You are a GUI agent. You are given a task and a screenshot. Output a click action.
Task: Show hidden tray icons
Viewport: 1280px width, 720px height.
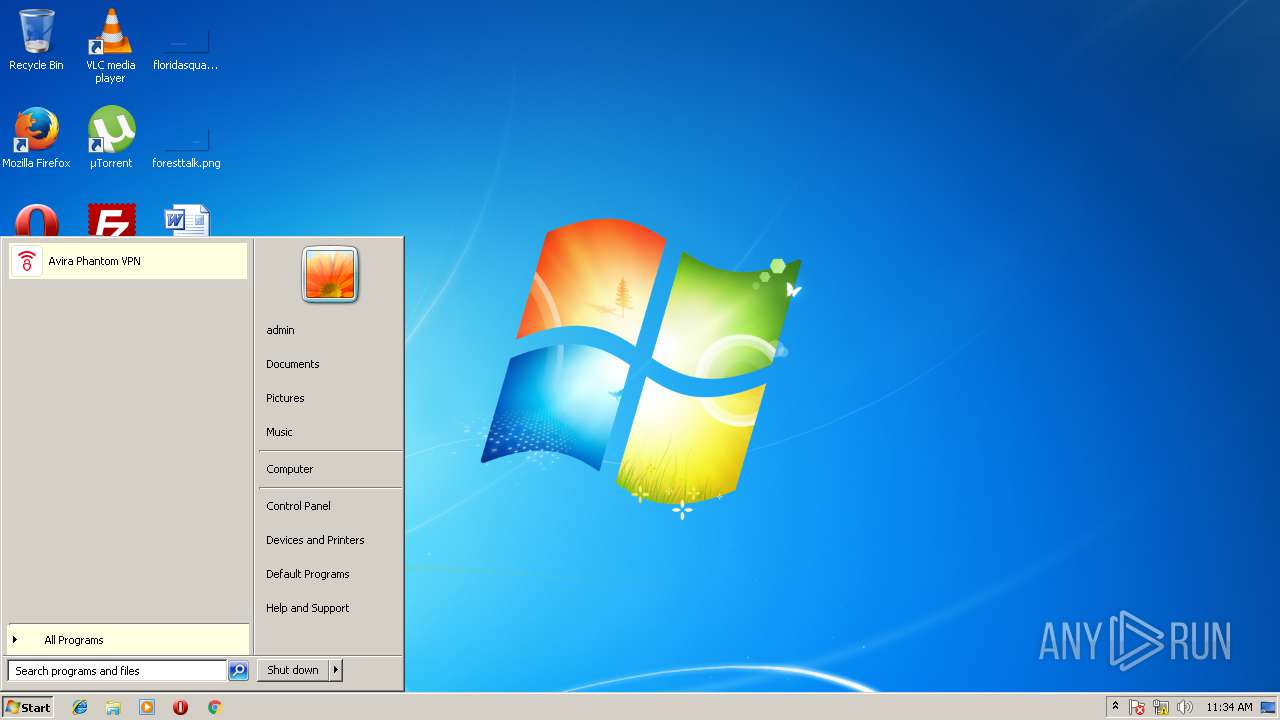[1115, 707]
